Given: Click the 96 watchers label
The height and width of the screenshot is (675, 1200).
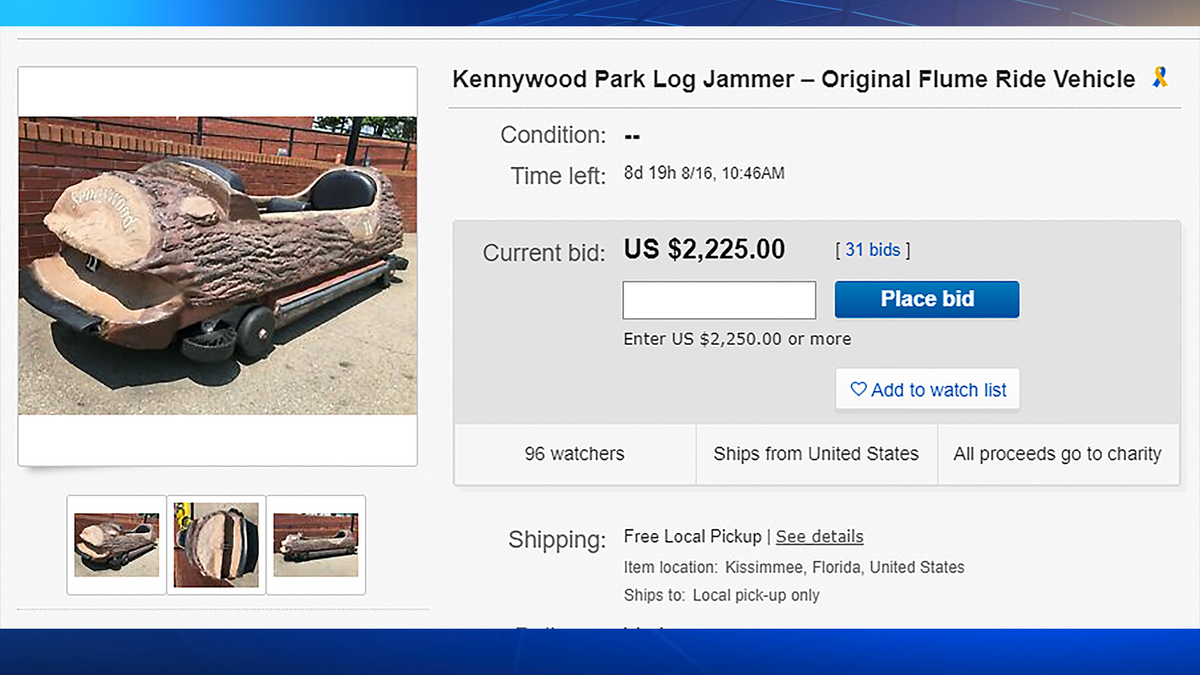Looking at the screenshot, I should point(574,453).
